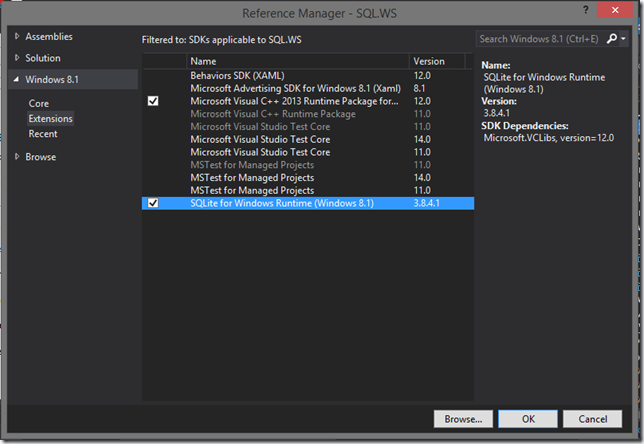
Task: Click the Cancel button
Action: [592, 419]
